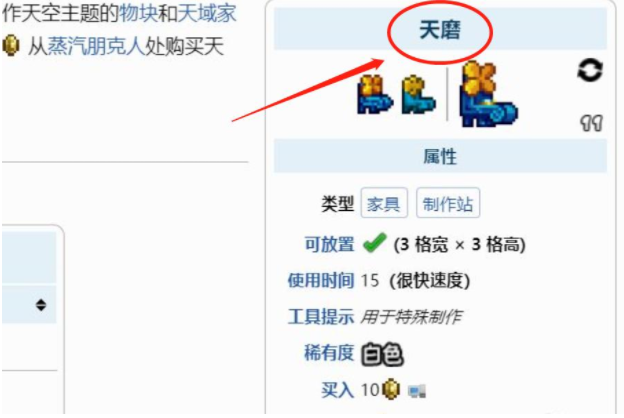Click the 可放置 property link
The height and width of the screenshot is (418, 624).
[329, 244]
